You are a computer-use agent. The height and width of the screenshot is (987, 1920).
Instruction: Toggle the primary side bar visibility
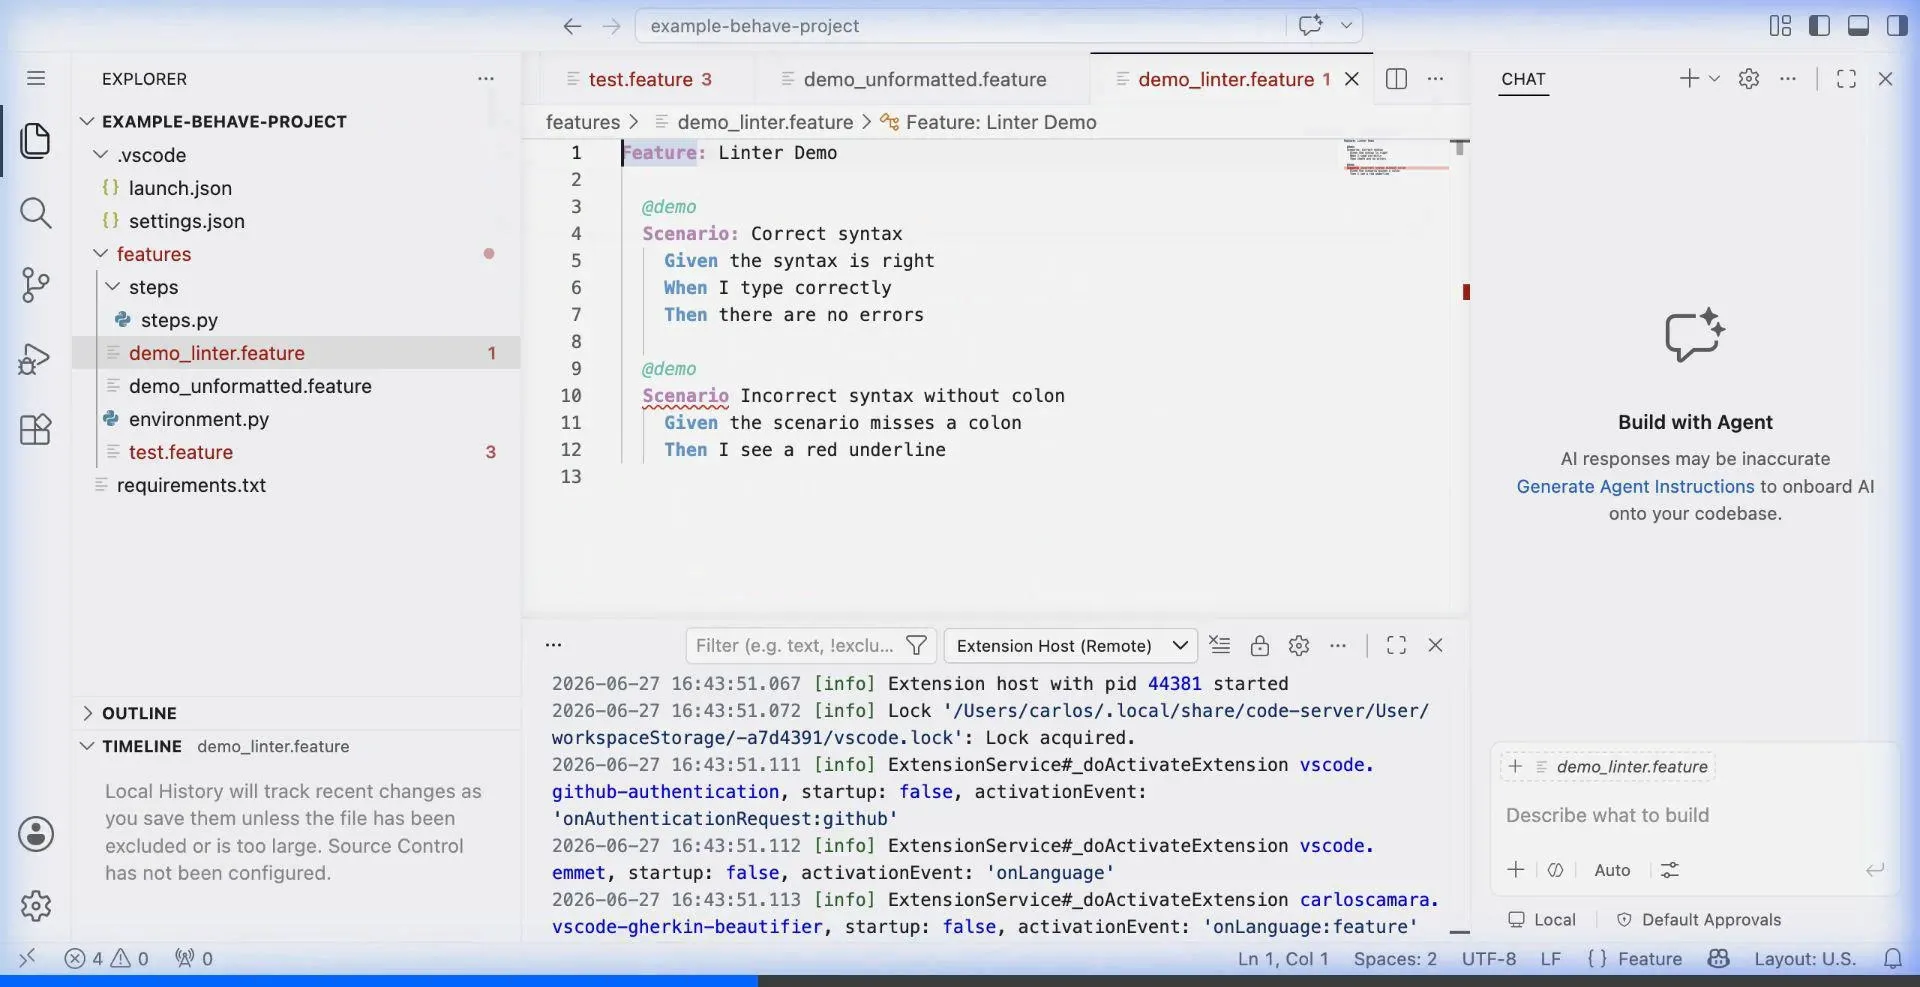tap(1820, 26)
